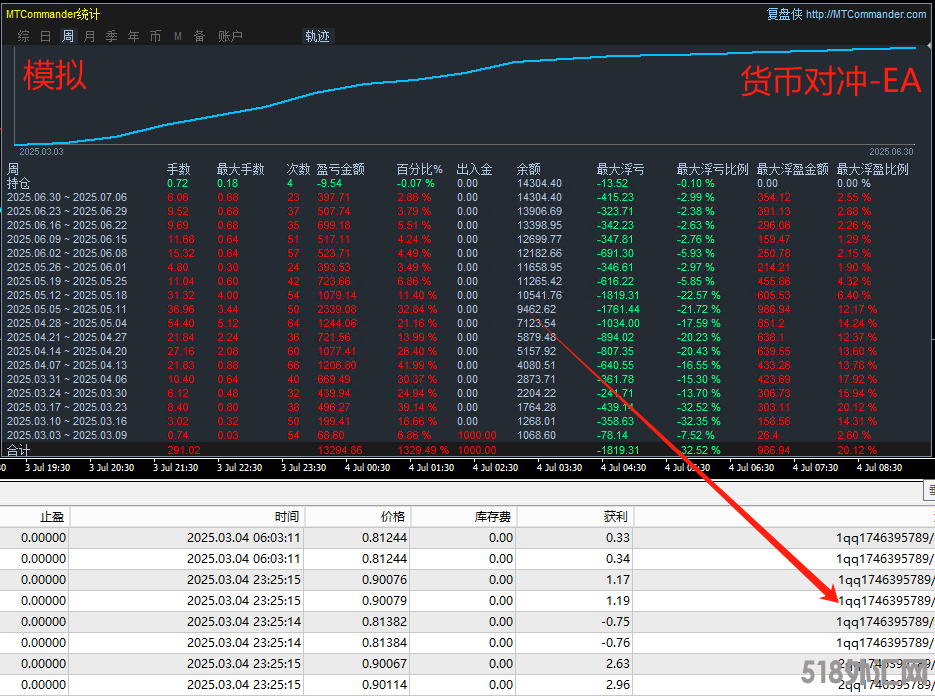The width and height of the screenshot is (935, 696).
Task: Select week row 2025.06.16 ~ 2025.06.22
Action: tap(465, 225)
